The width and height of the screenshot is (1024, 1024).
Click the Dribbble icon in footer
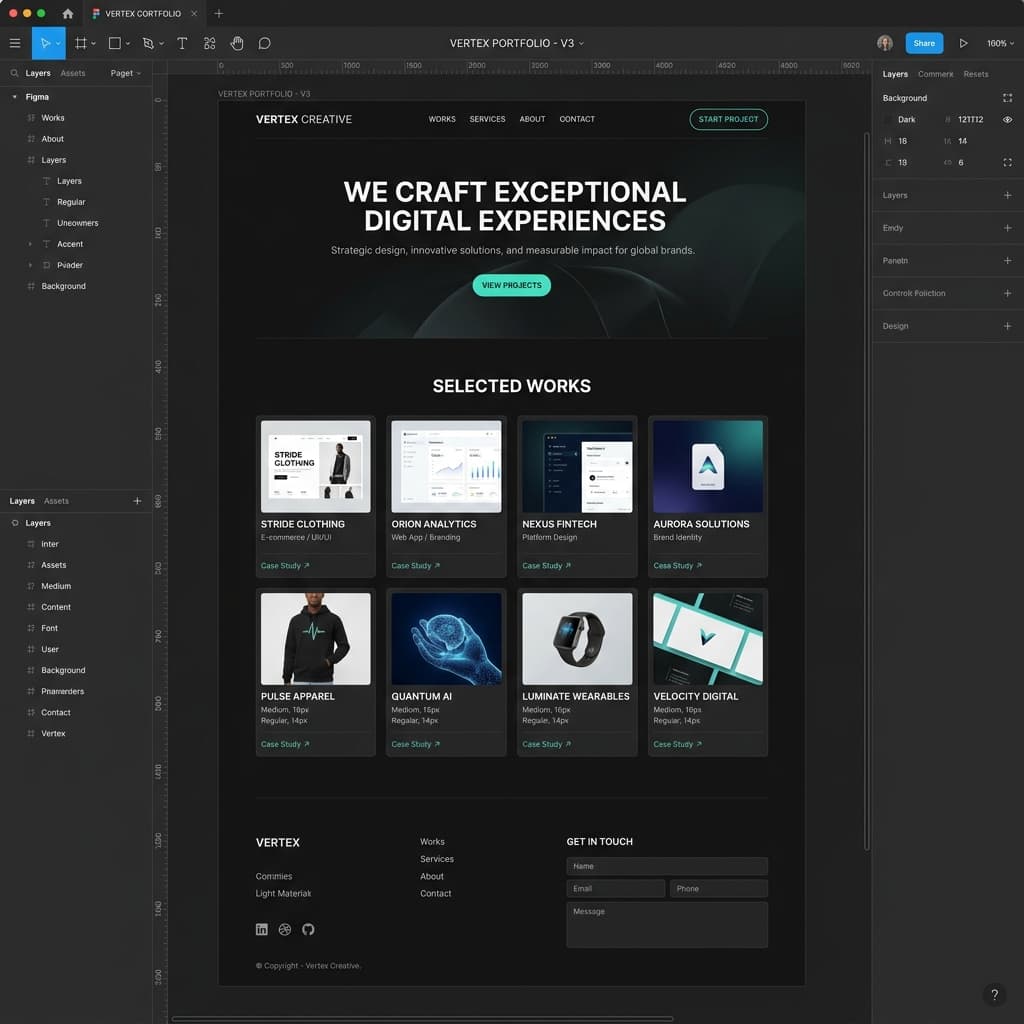[x=285, y=929]
